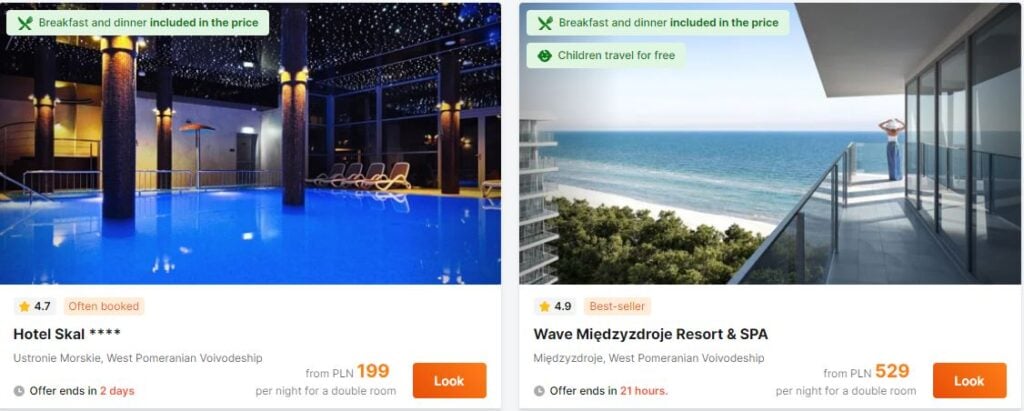Open the Hotel Skal pool photo
Viewport: 1024px width, 411px height.
250,144
